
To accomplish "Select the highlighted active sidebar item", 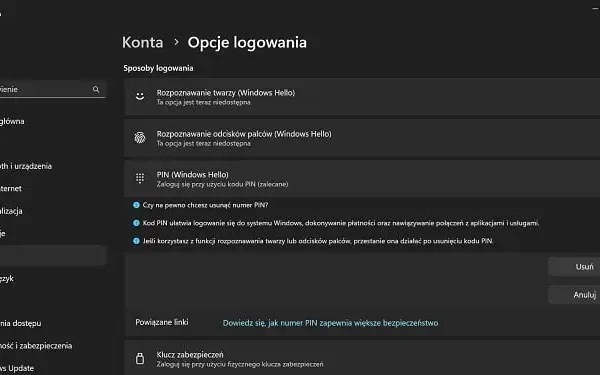I will point(52,256).
